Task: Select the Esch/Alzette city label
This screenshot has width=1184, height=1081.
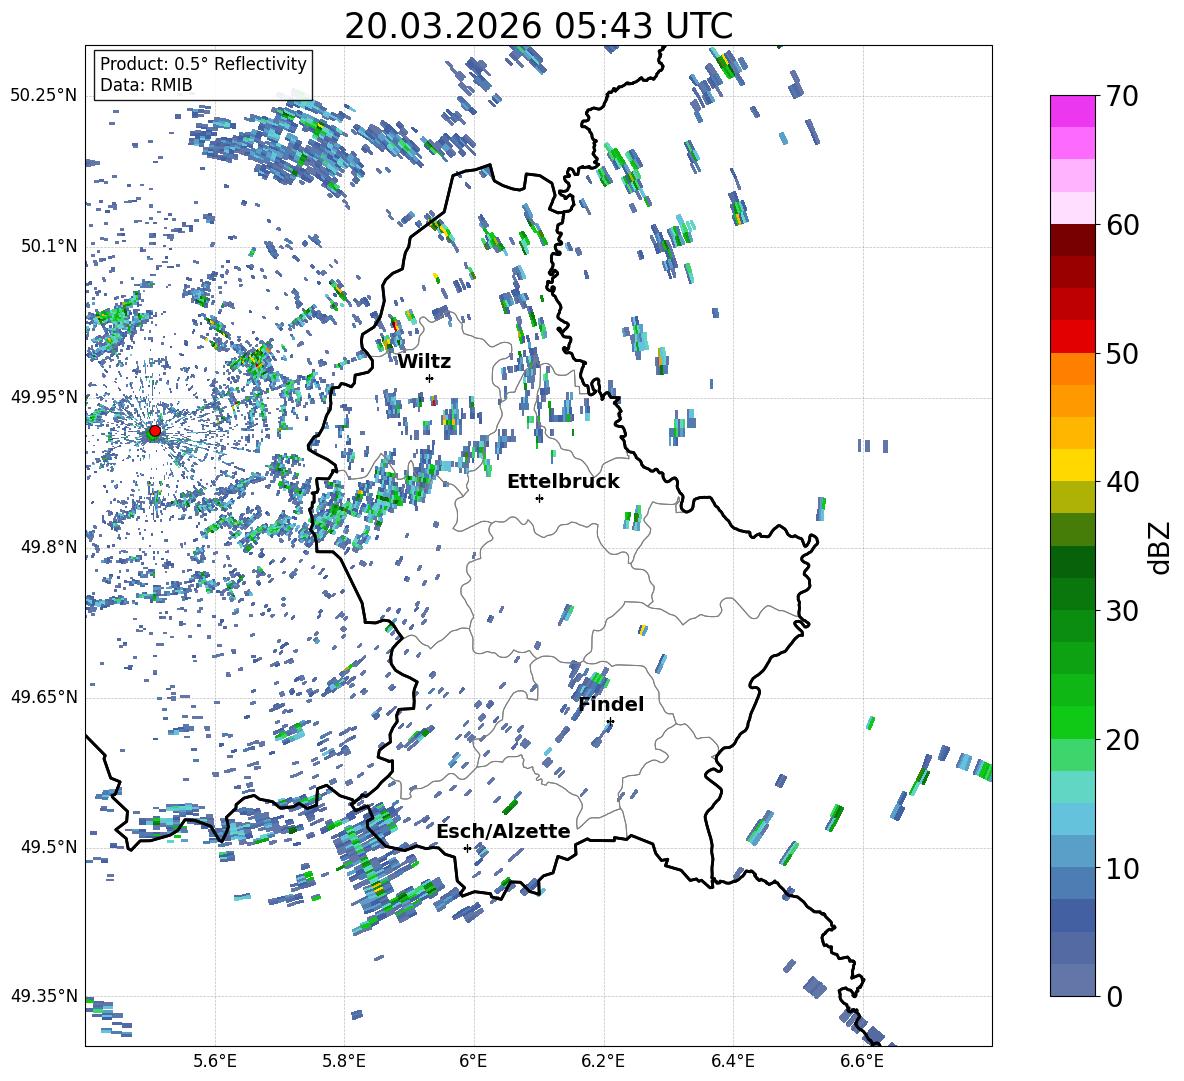Action: click(503, 831)
